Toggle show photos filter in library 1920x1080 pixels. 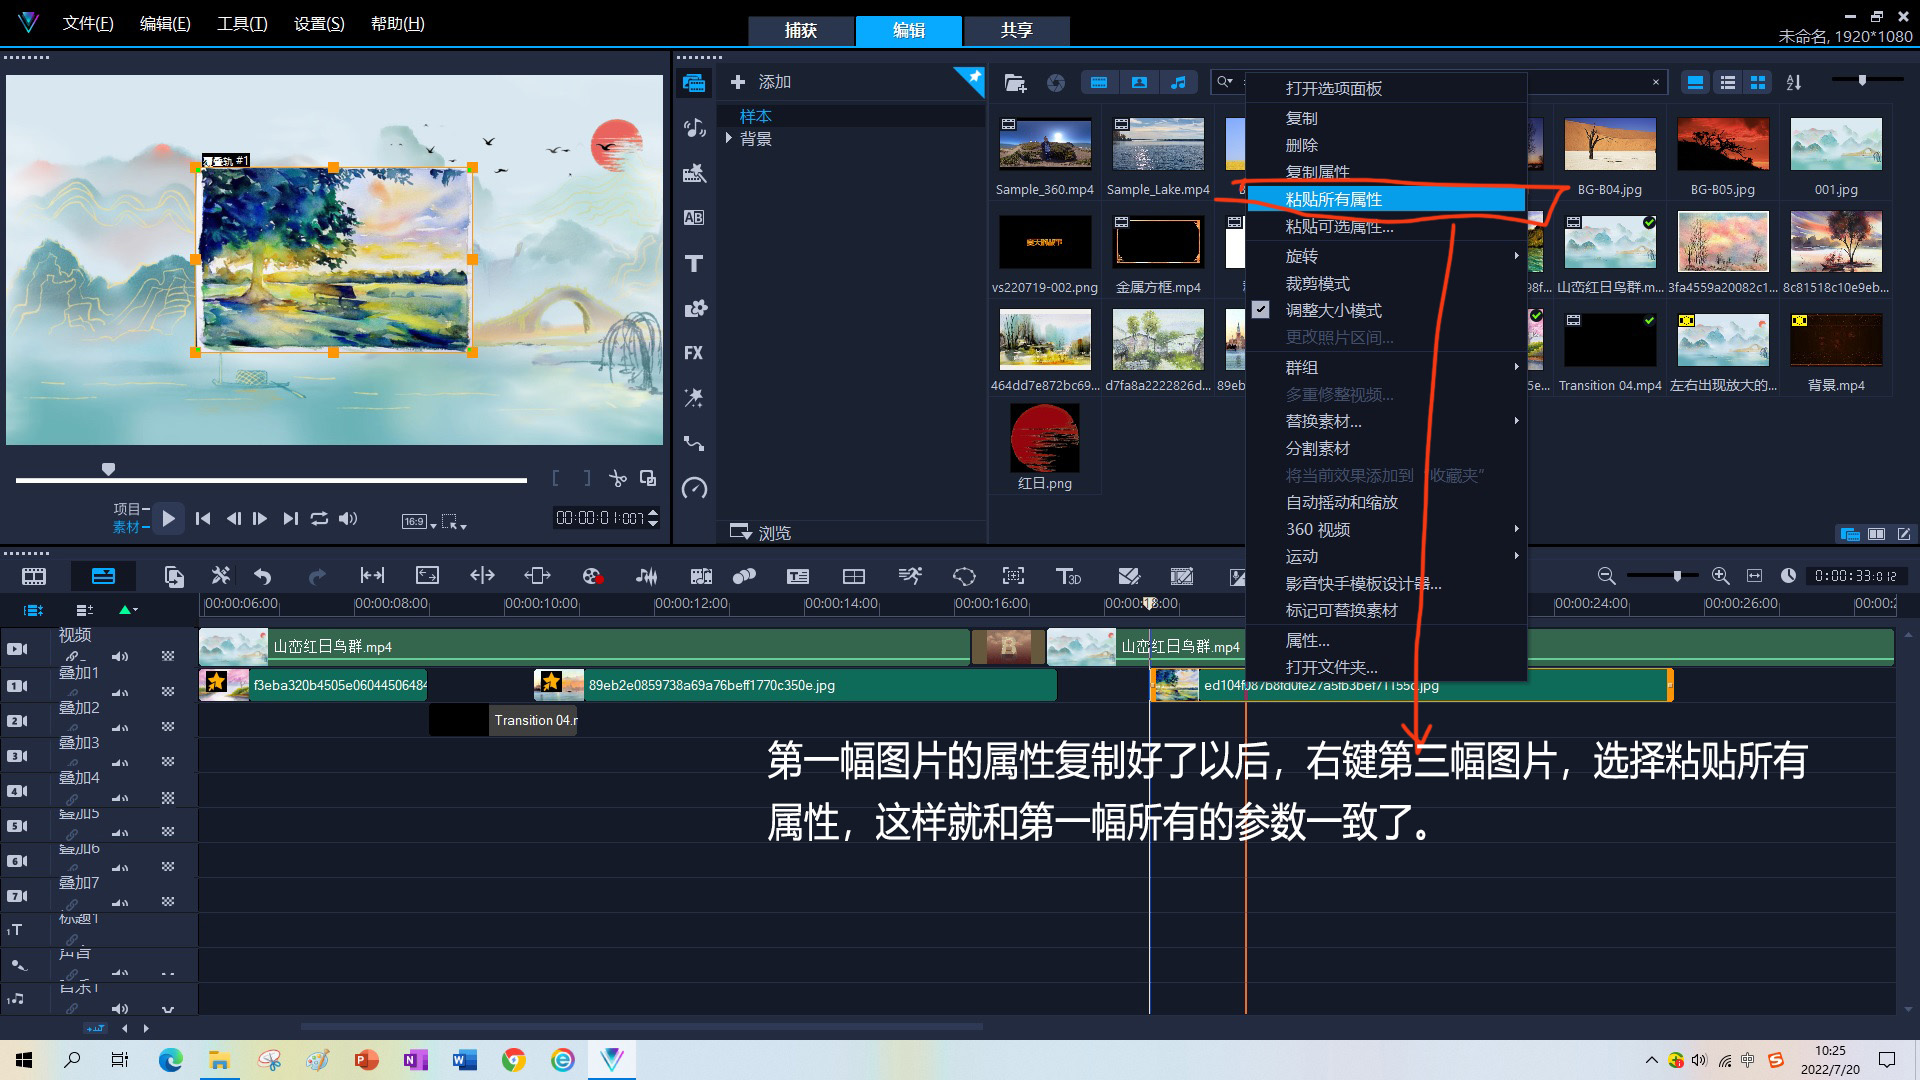(1139, 83)
